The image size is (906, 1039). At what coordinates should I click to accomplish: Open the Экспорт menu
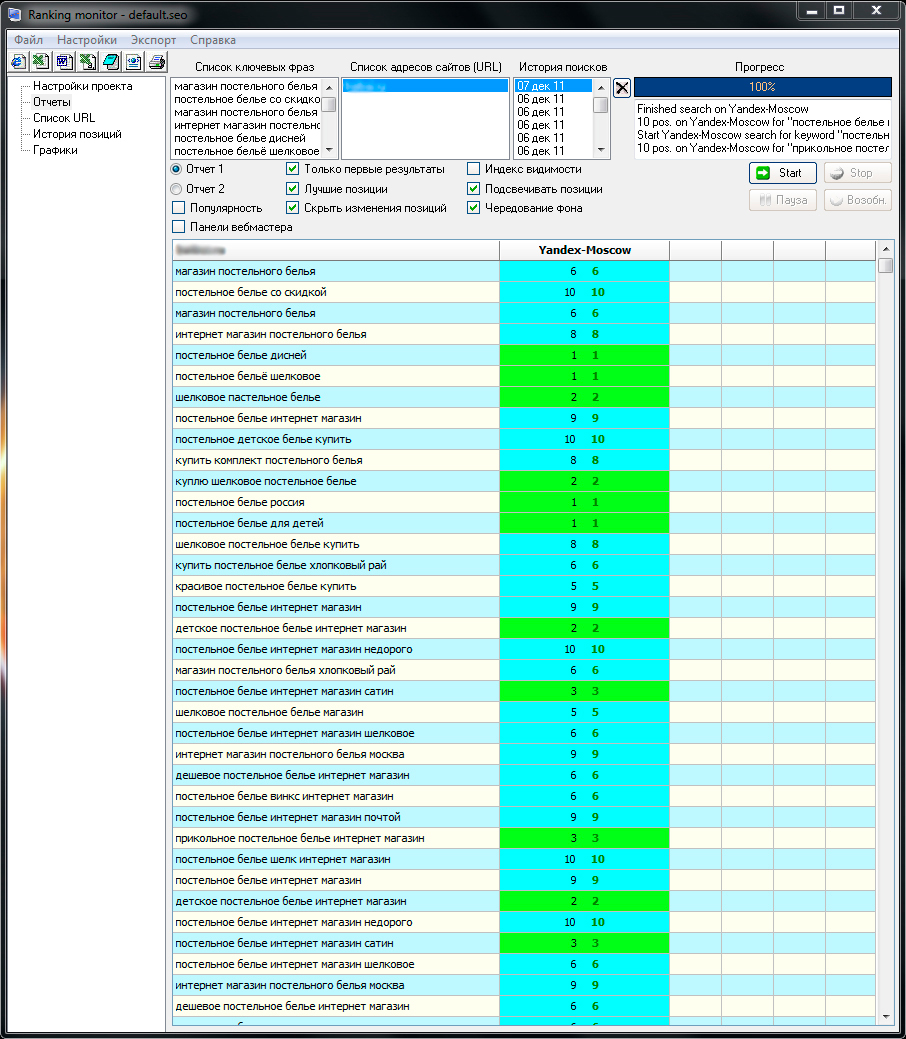153,40
